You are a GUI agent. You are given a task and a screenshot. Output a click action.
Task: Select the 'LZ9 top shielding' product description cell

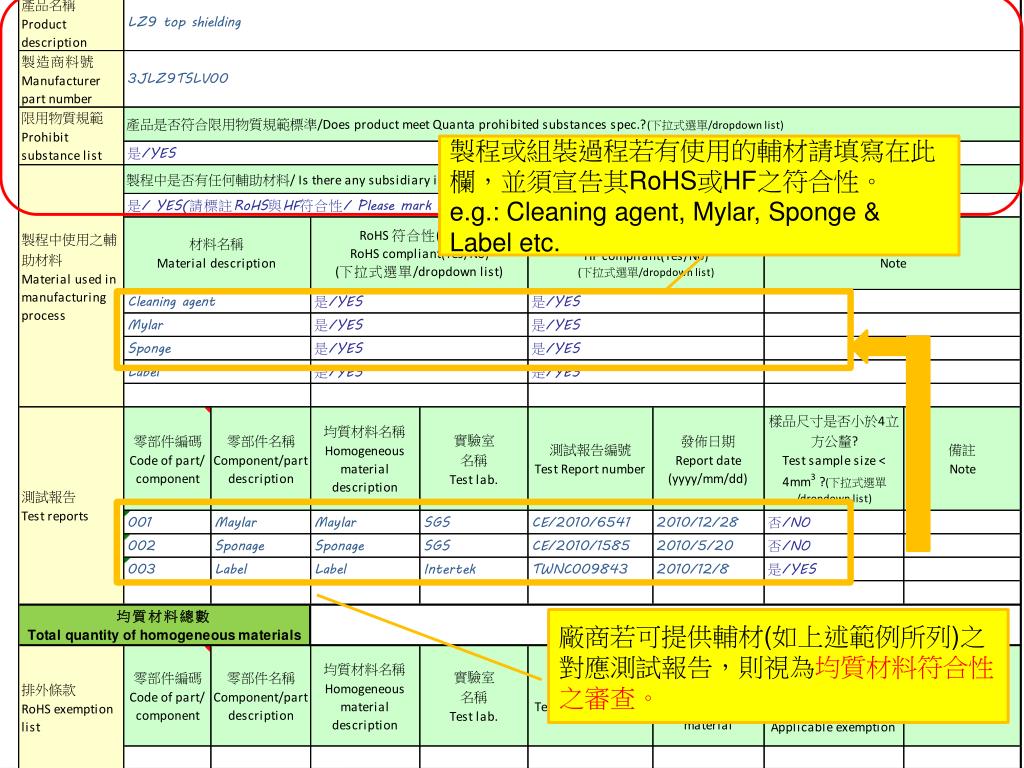pos(572,24)
